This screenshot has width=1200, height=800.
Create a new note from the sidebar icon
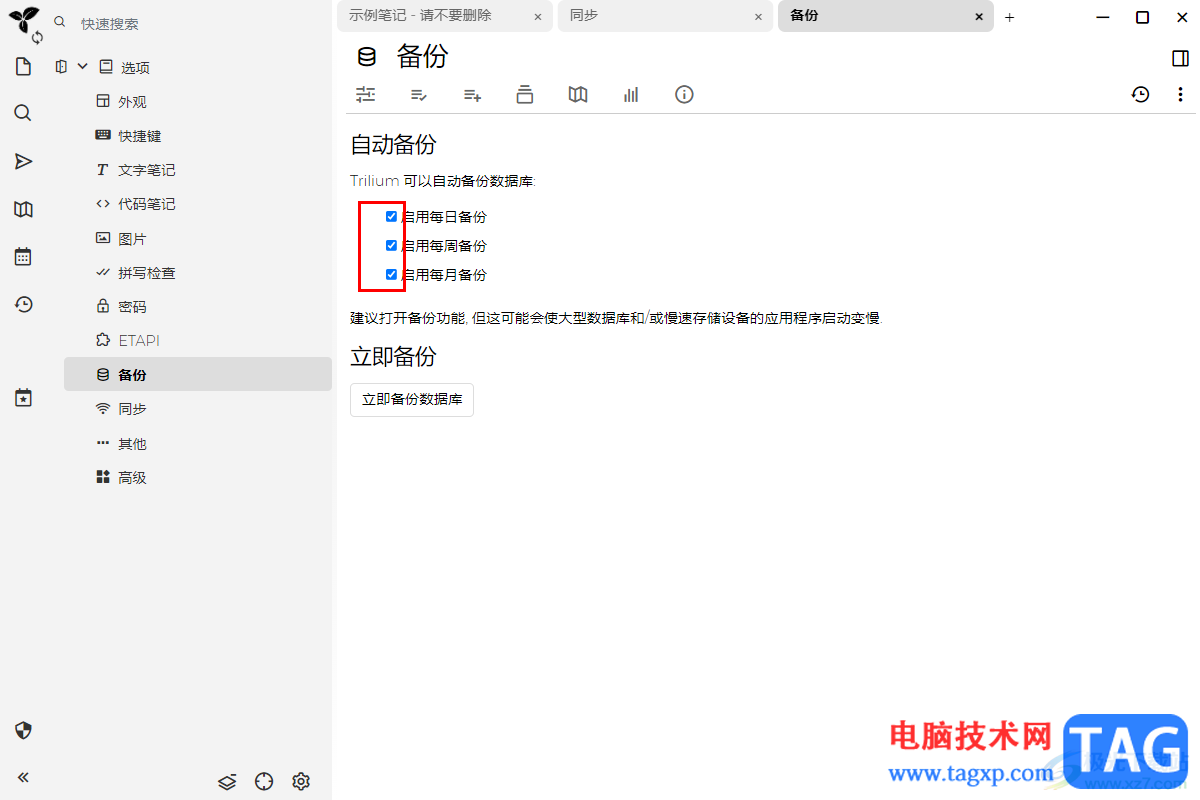(x=23, y=67)
